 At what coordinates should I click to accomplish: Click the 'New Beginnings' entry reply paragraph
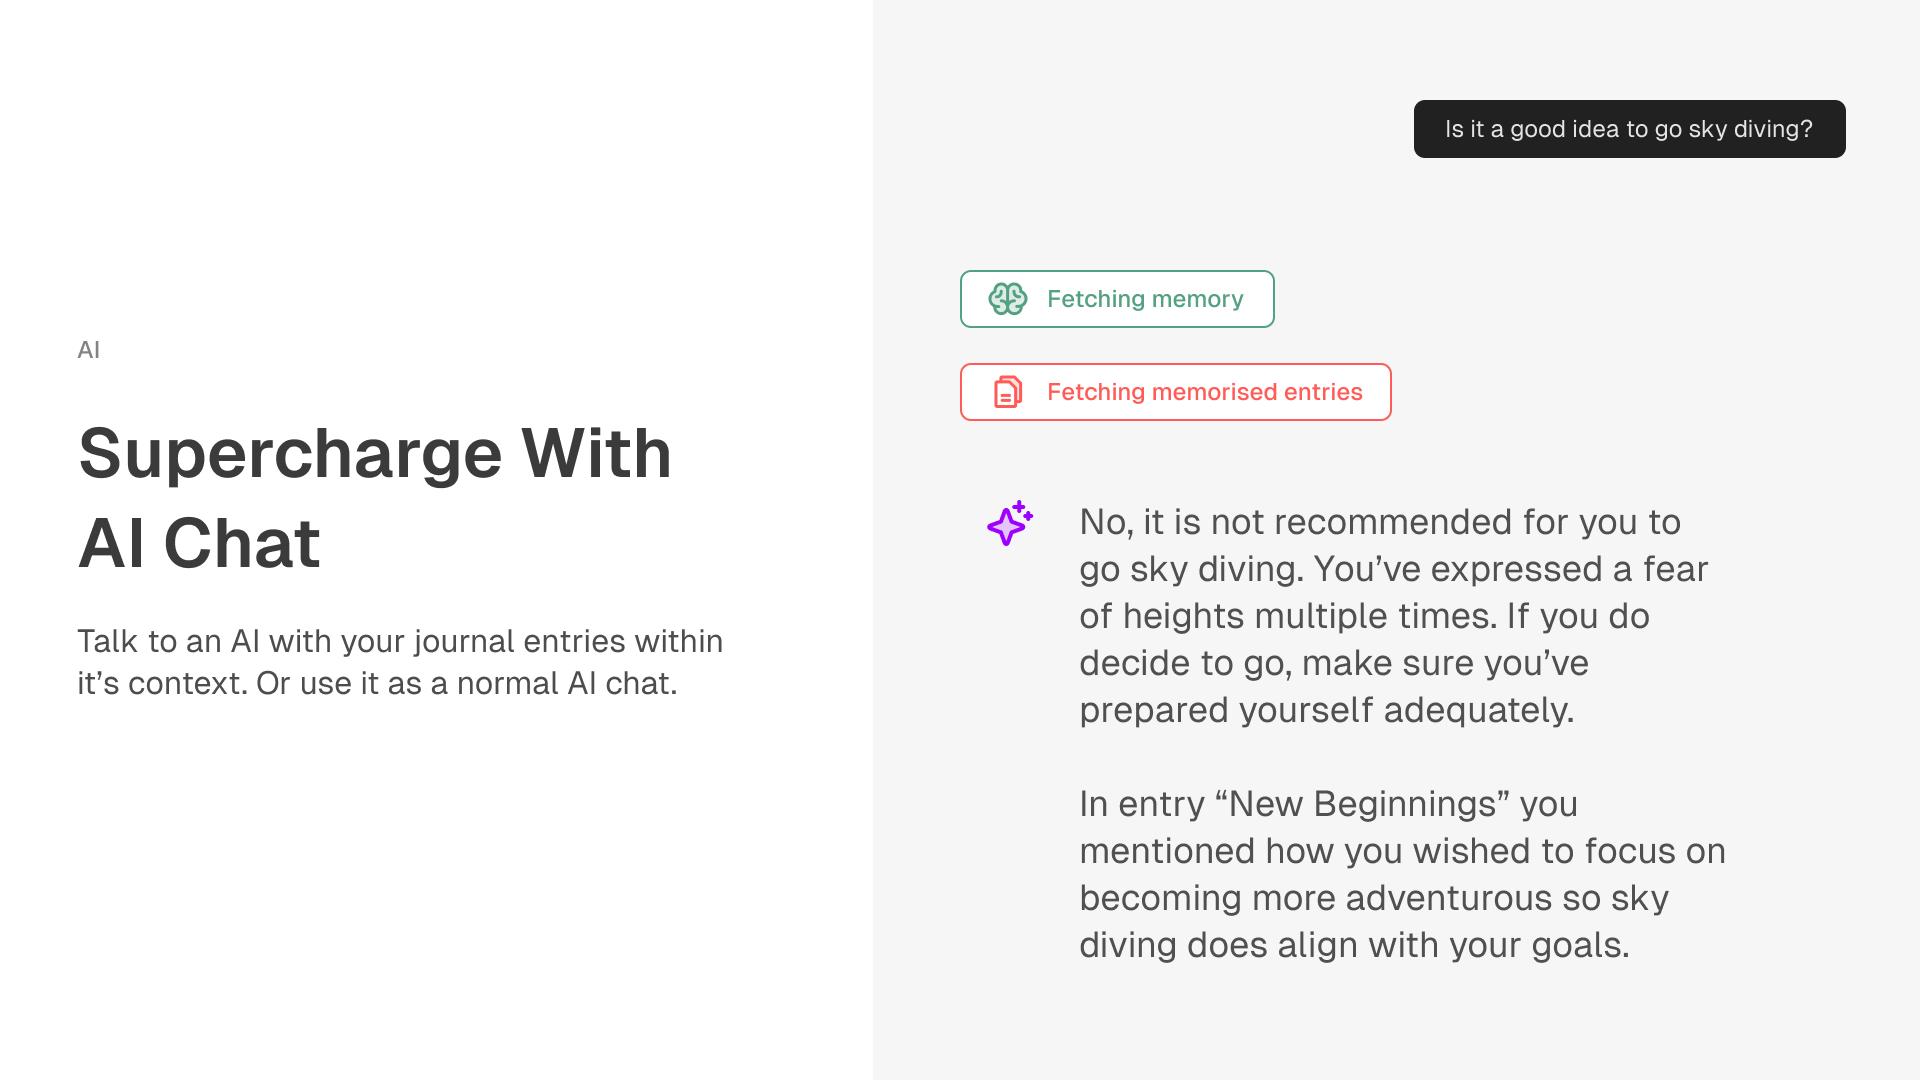pos(1402,874)
